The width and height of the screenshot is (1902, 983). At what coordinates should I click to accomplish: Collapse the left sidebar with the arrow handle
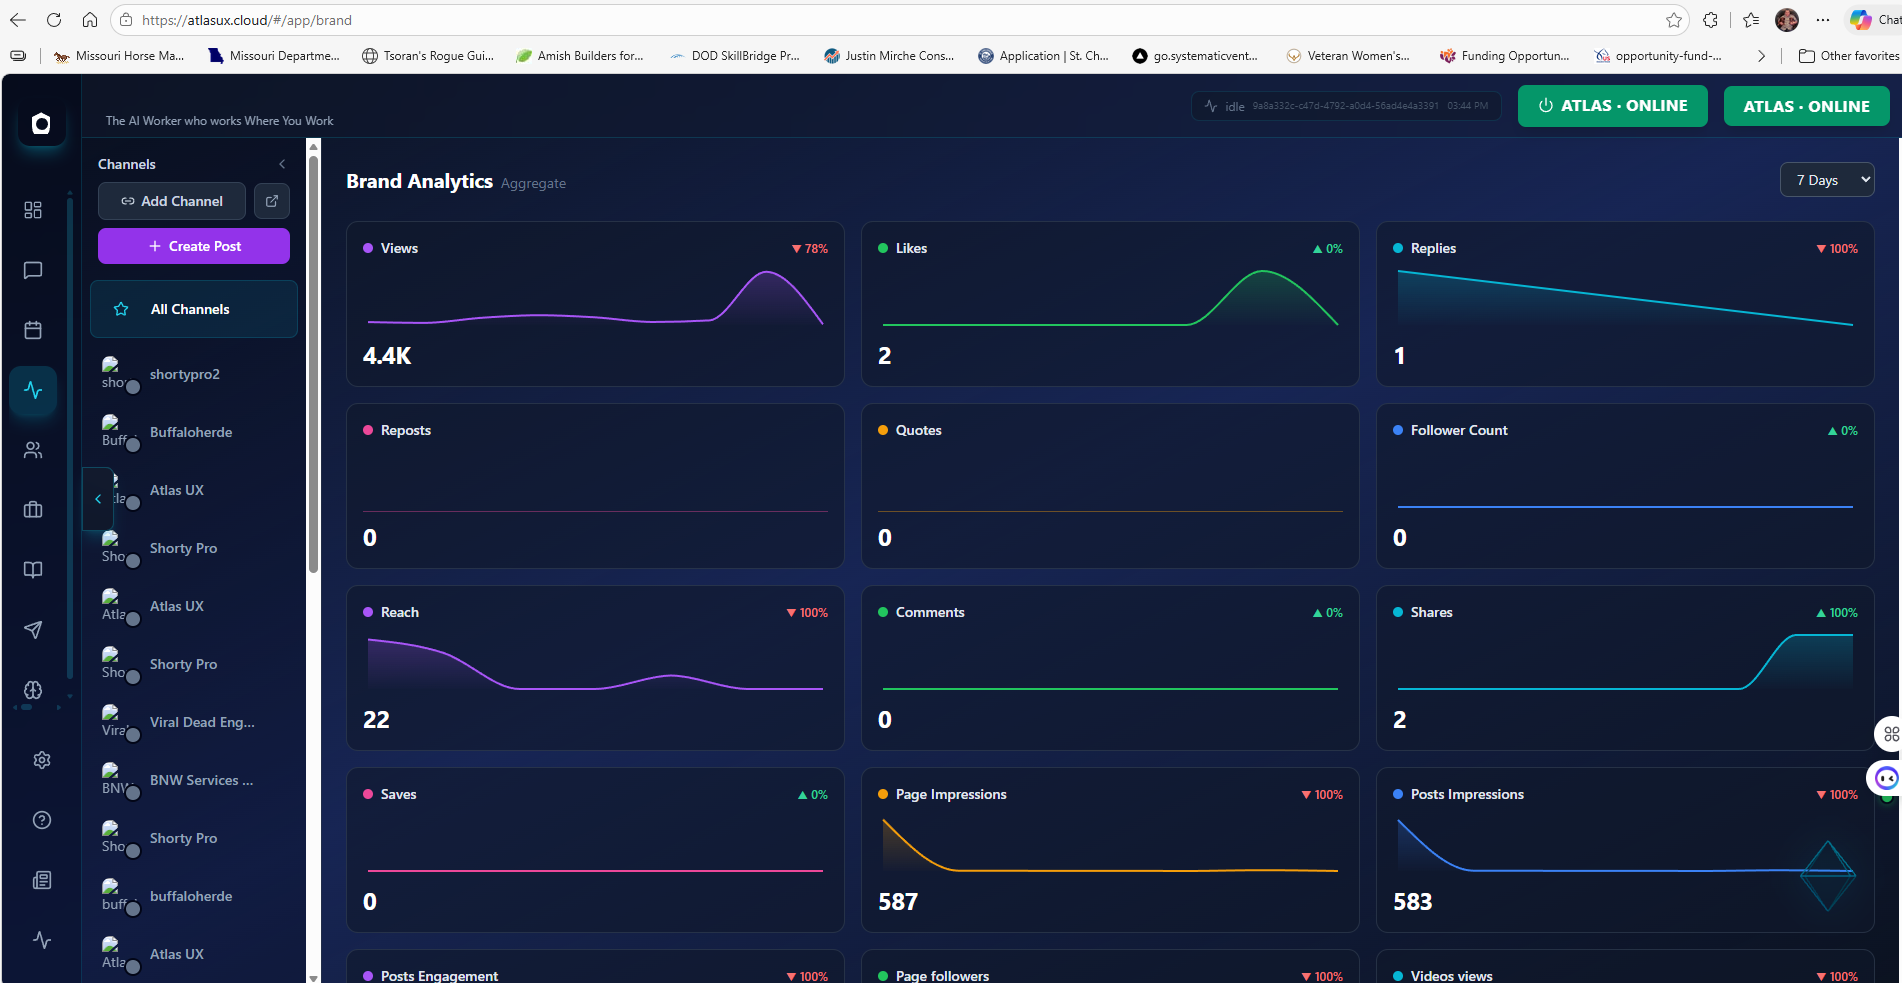(97, 498)
